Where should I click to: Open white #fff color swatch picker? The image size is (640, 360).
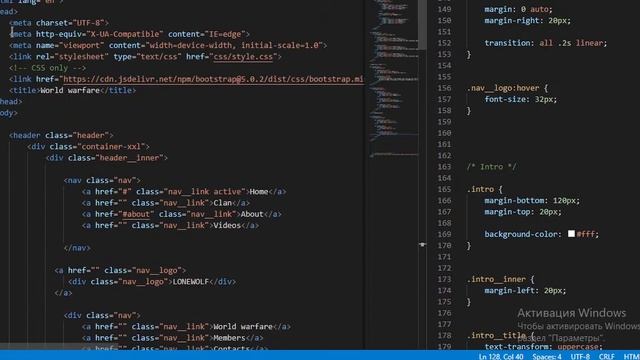click(571, 234)
